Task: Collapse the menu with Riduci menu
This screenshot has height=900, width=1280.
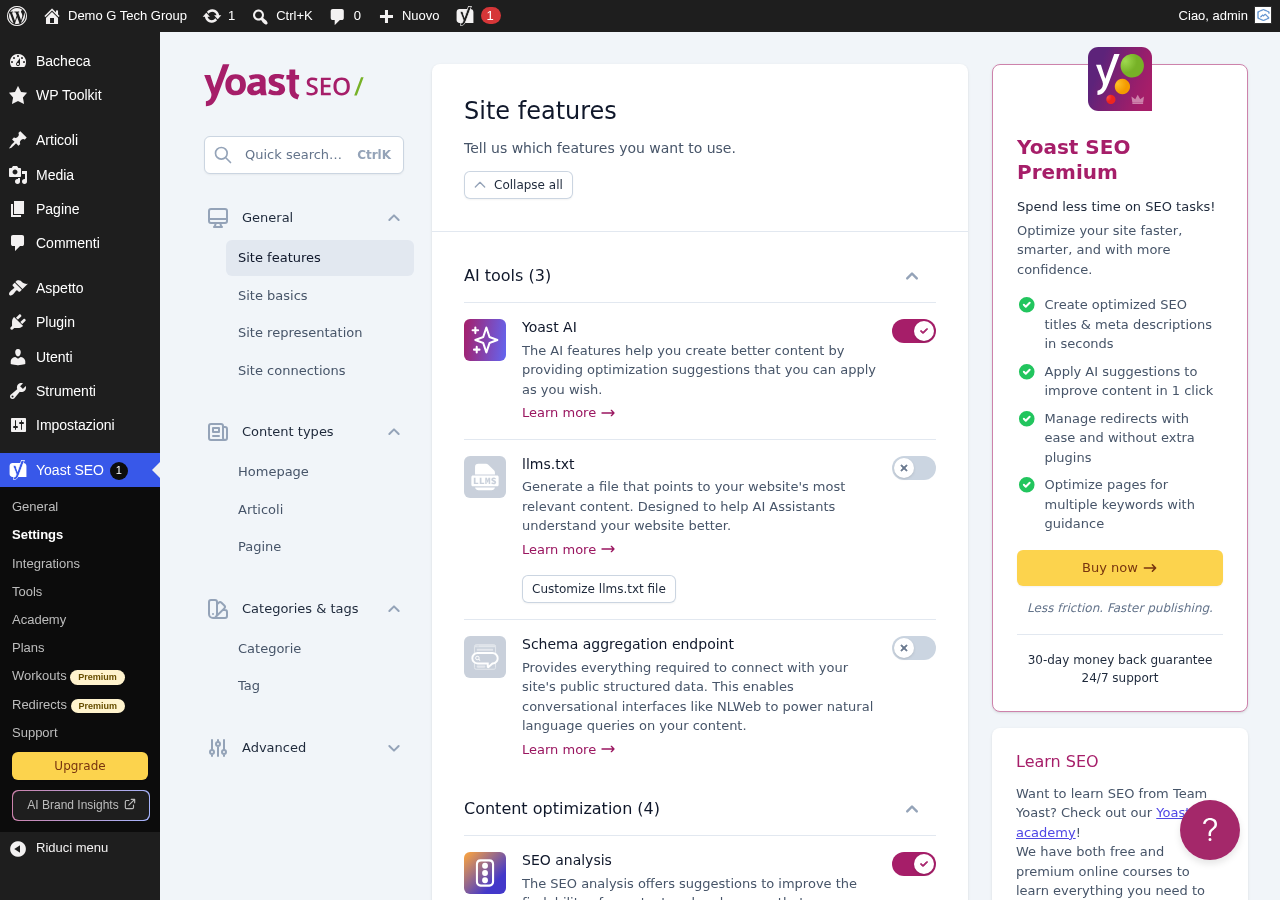Action: pyautogui.click(x=80, y=848)
